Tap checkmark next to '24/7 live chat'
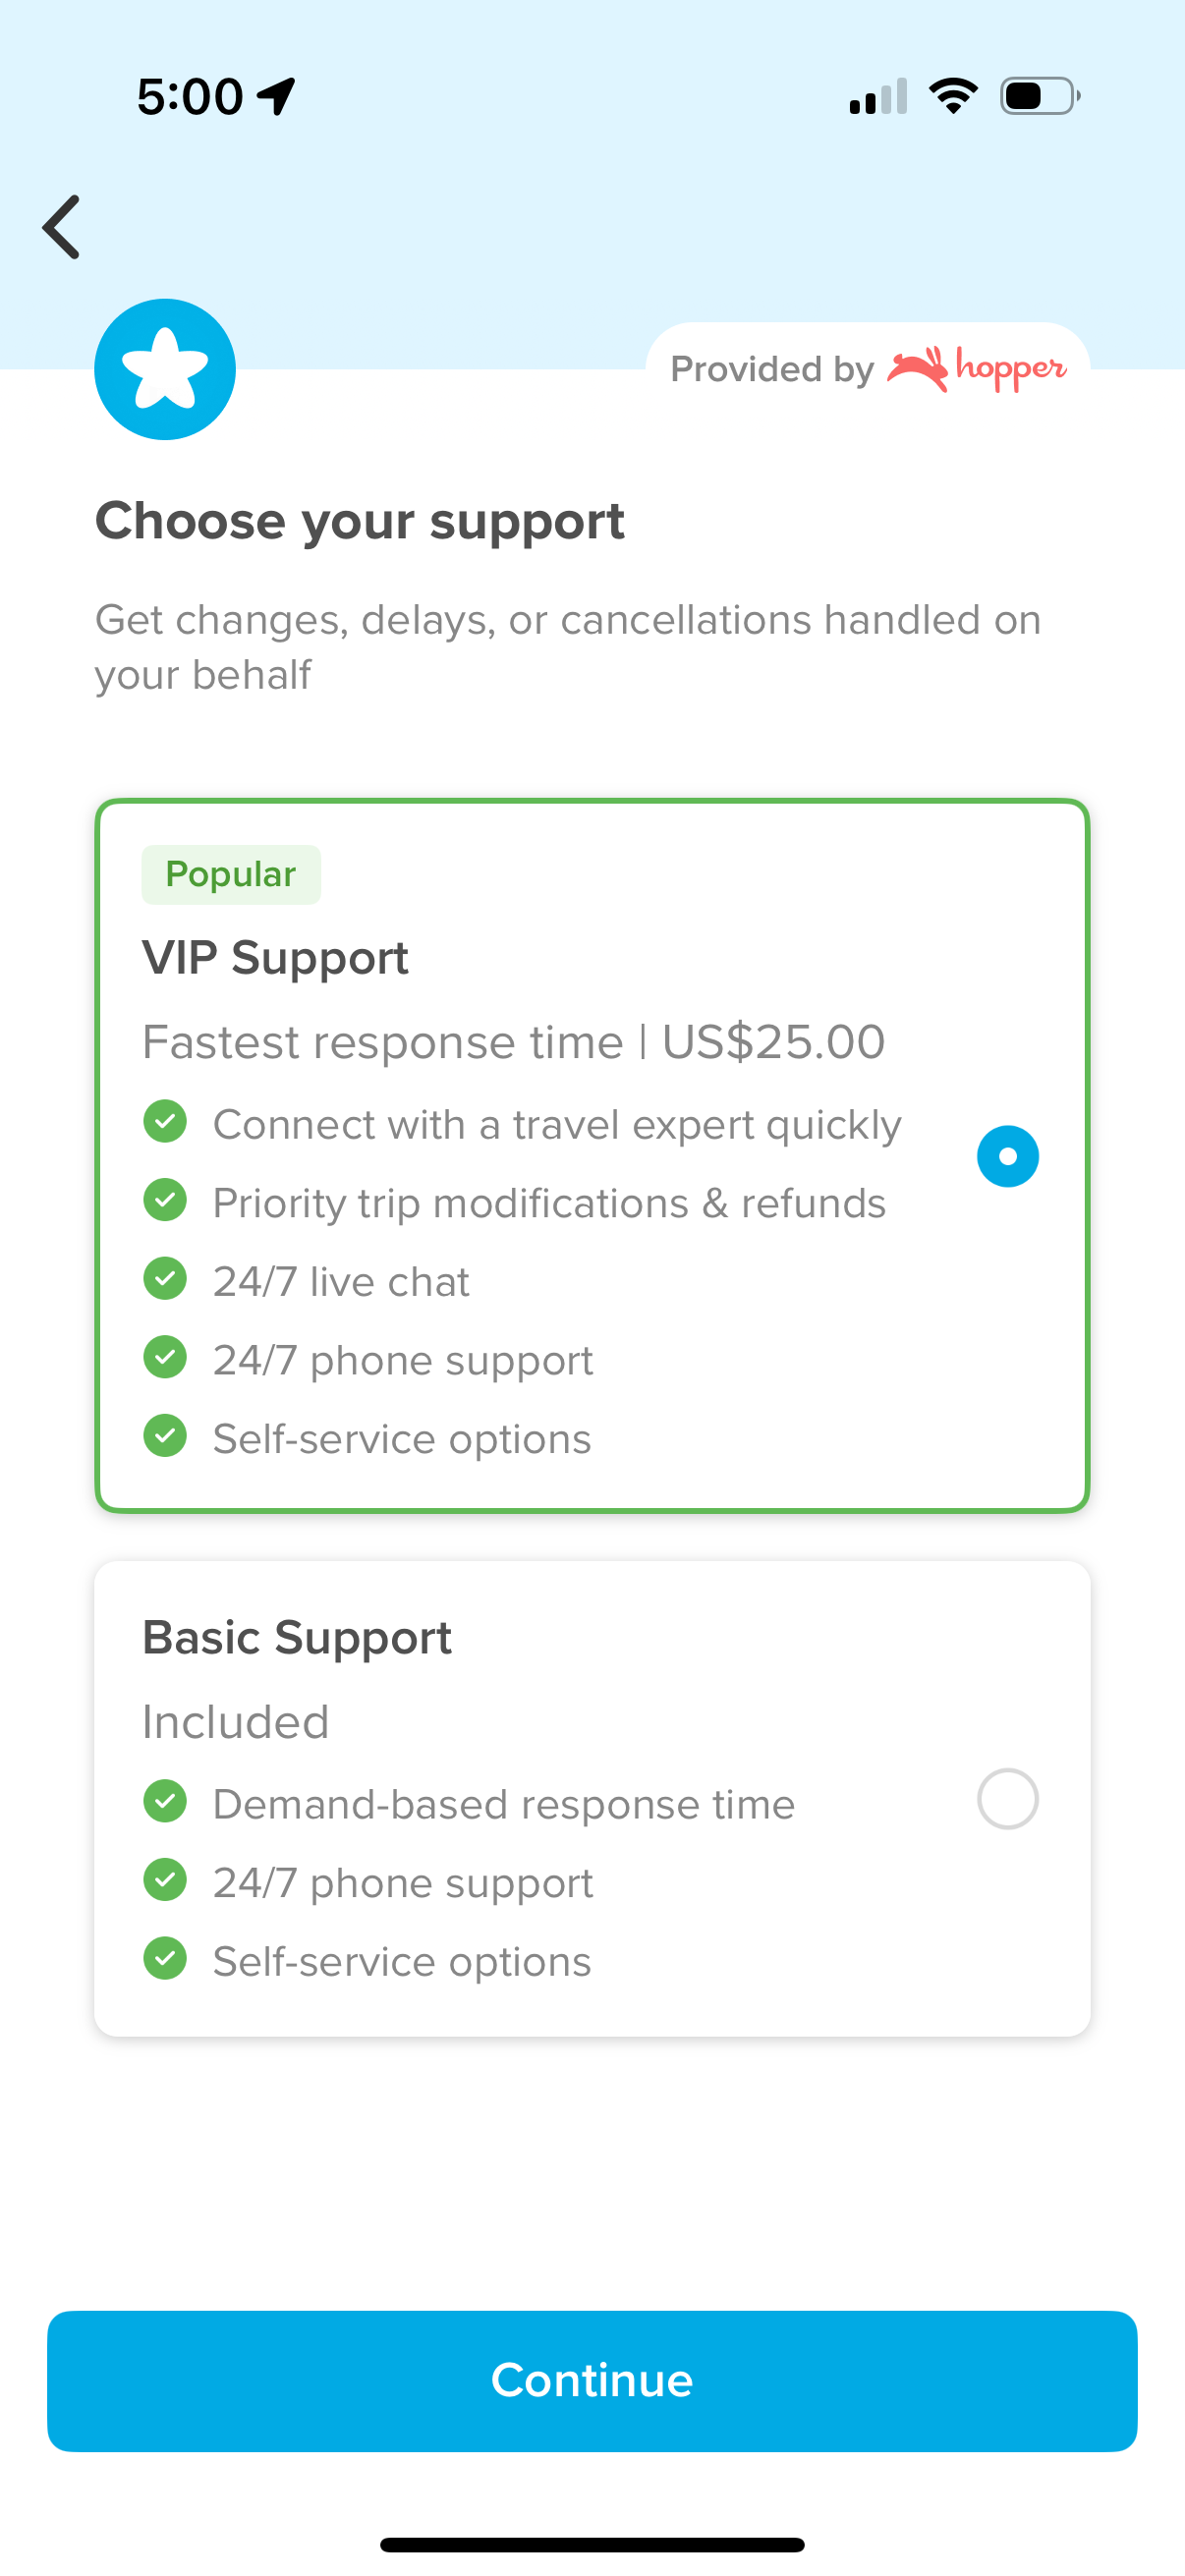 (165, 1279)
